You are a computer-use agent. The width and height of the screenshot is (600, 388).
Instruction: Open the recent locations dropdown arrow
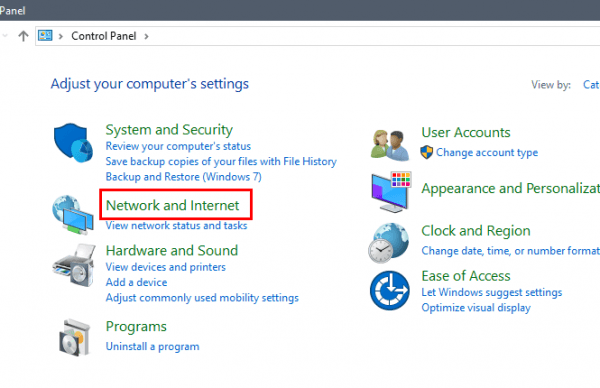point(5,36)
